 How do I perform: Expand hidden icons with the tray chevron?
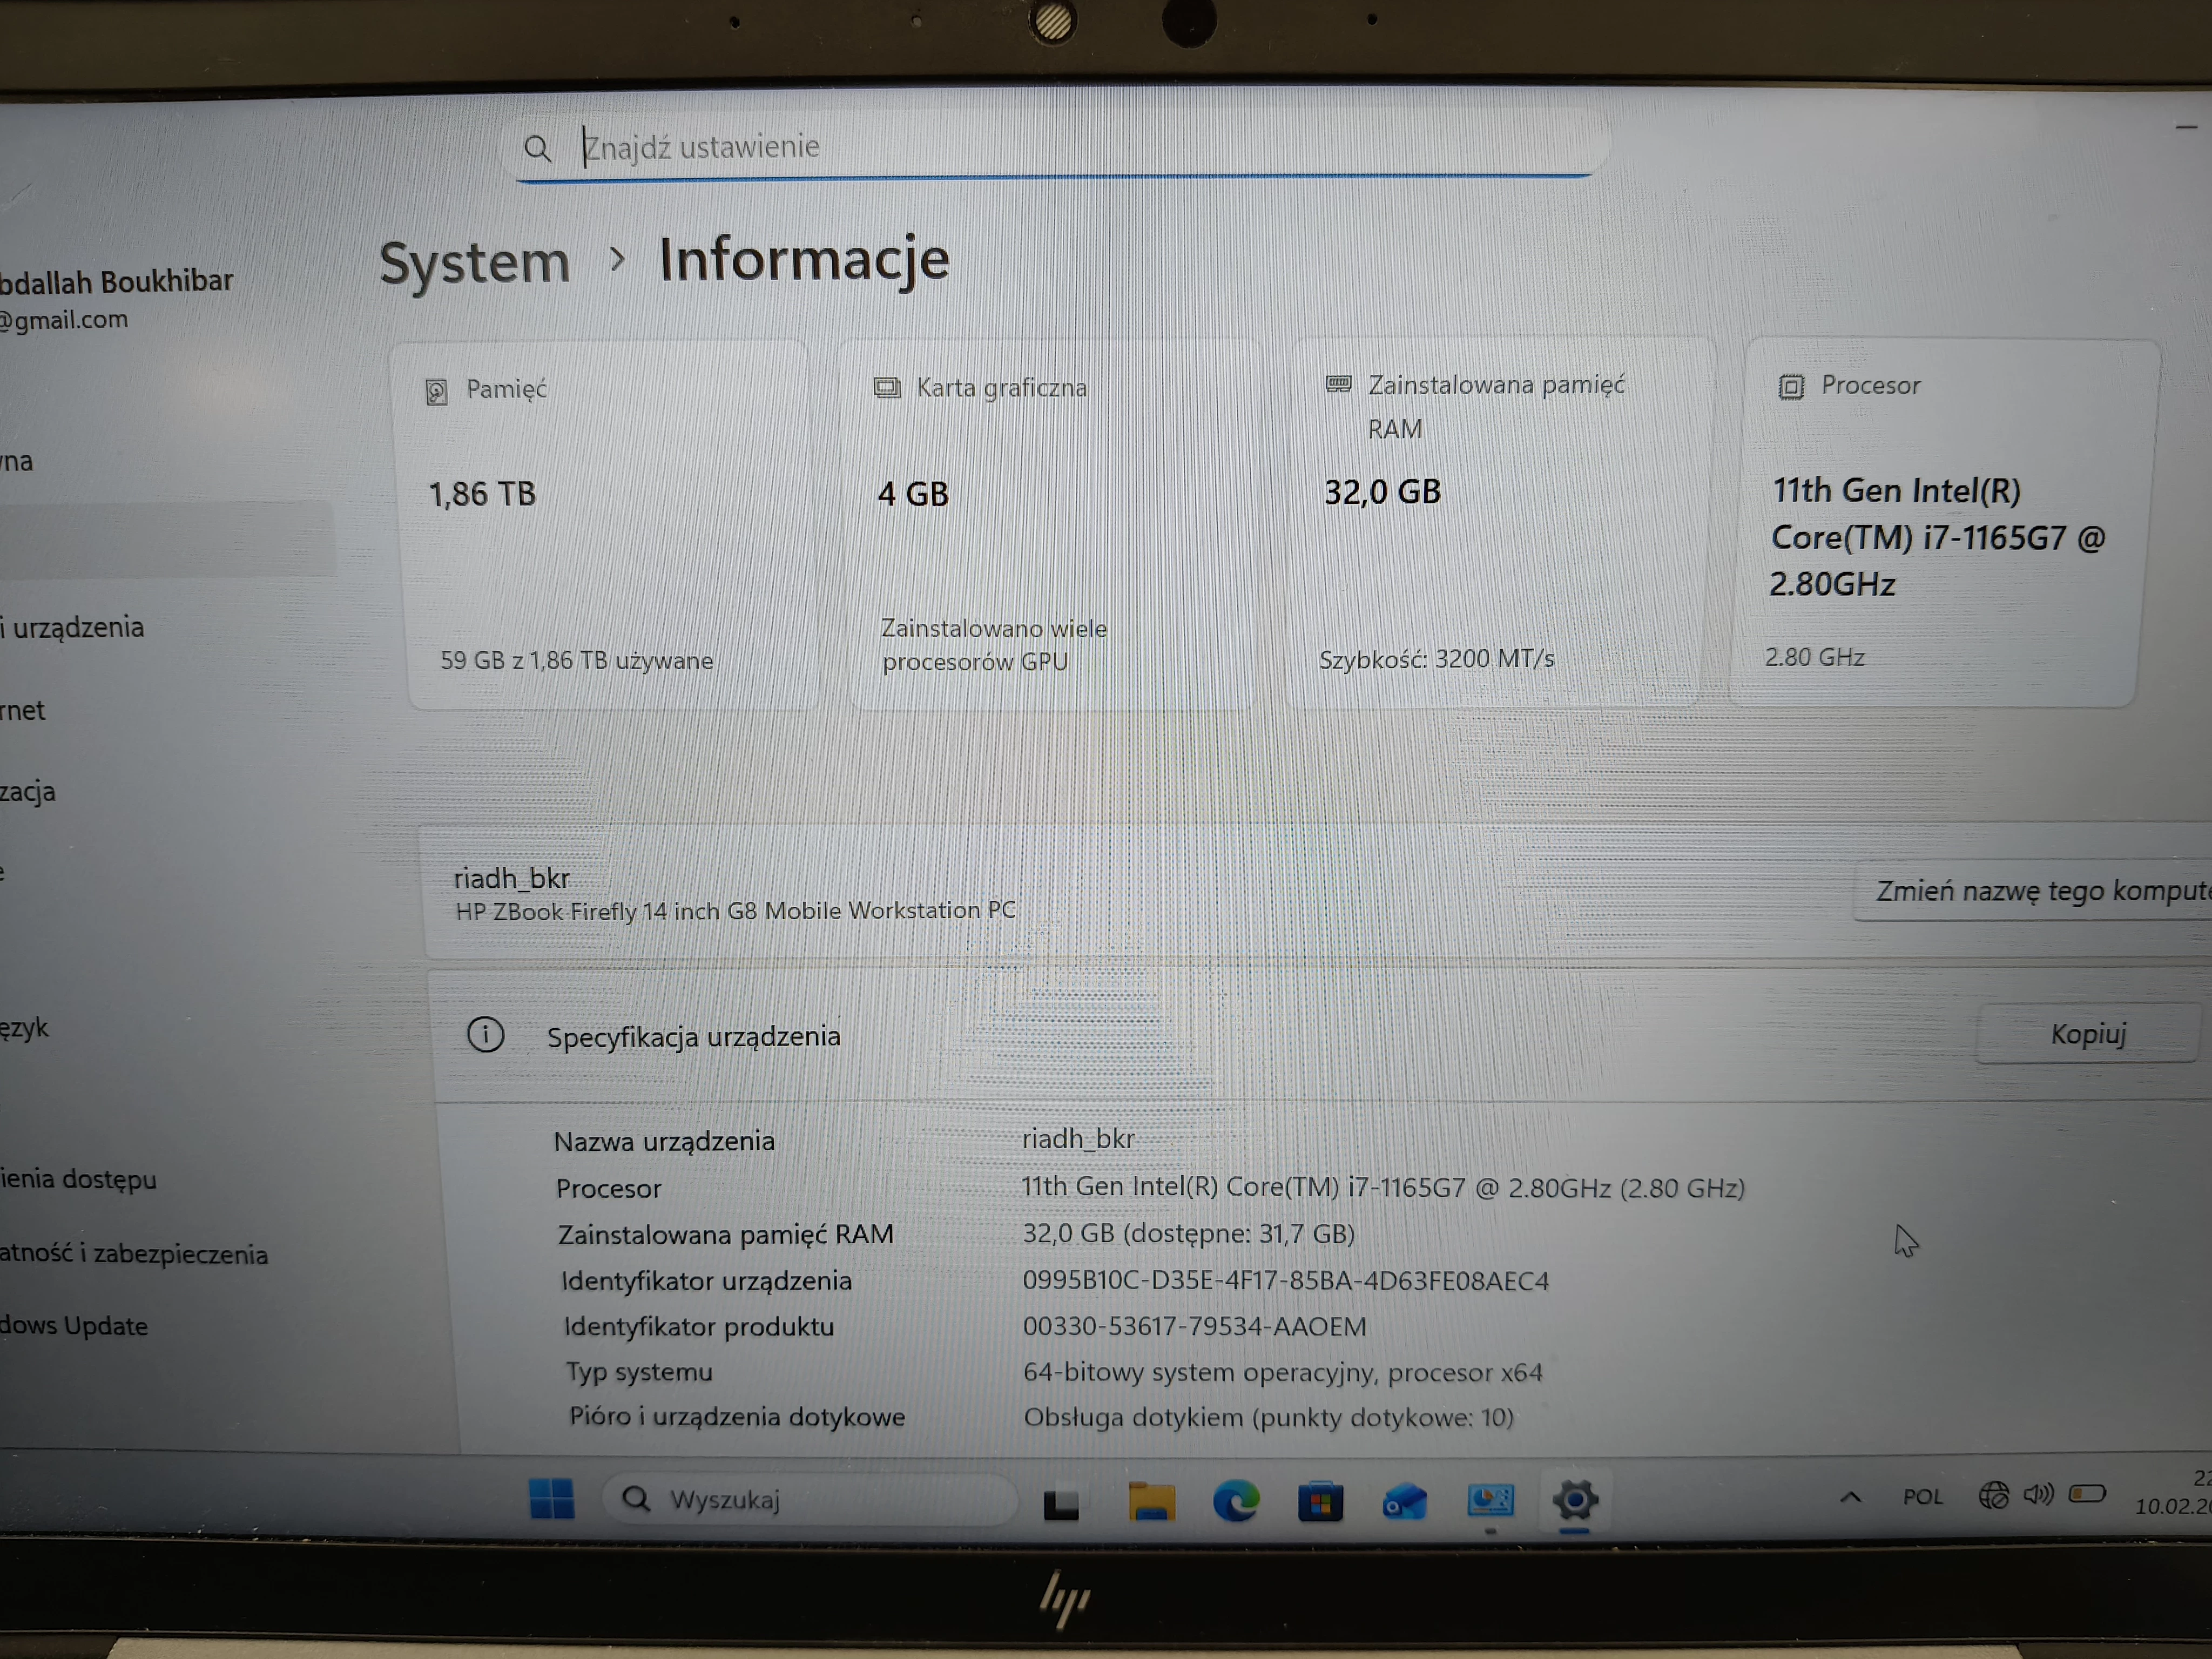1851,1497
